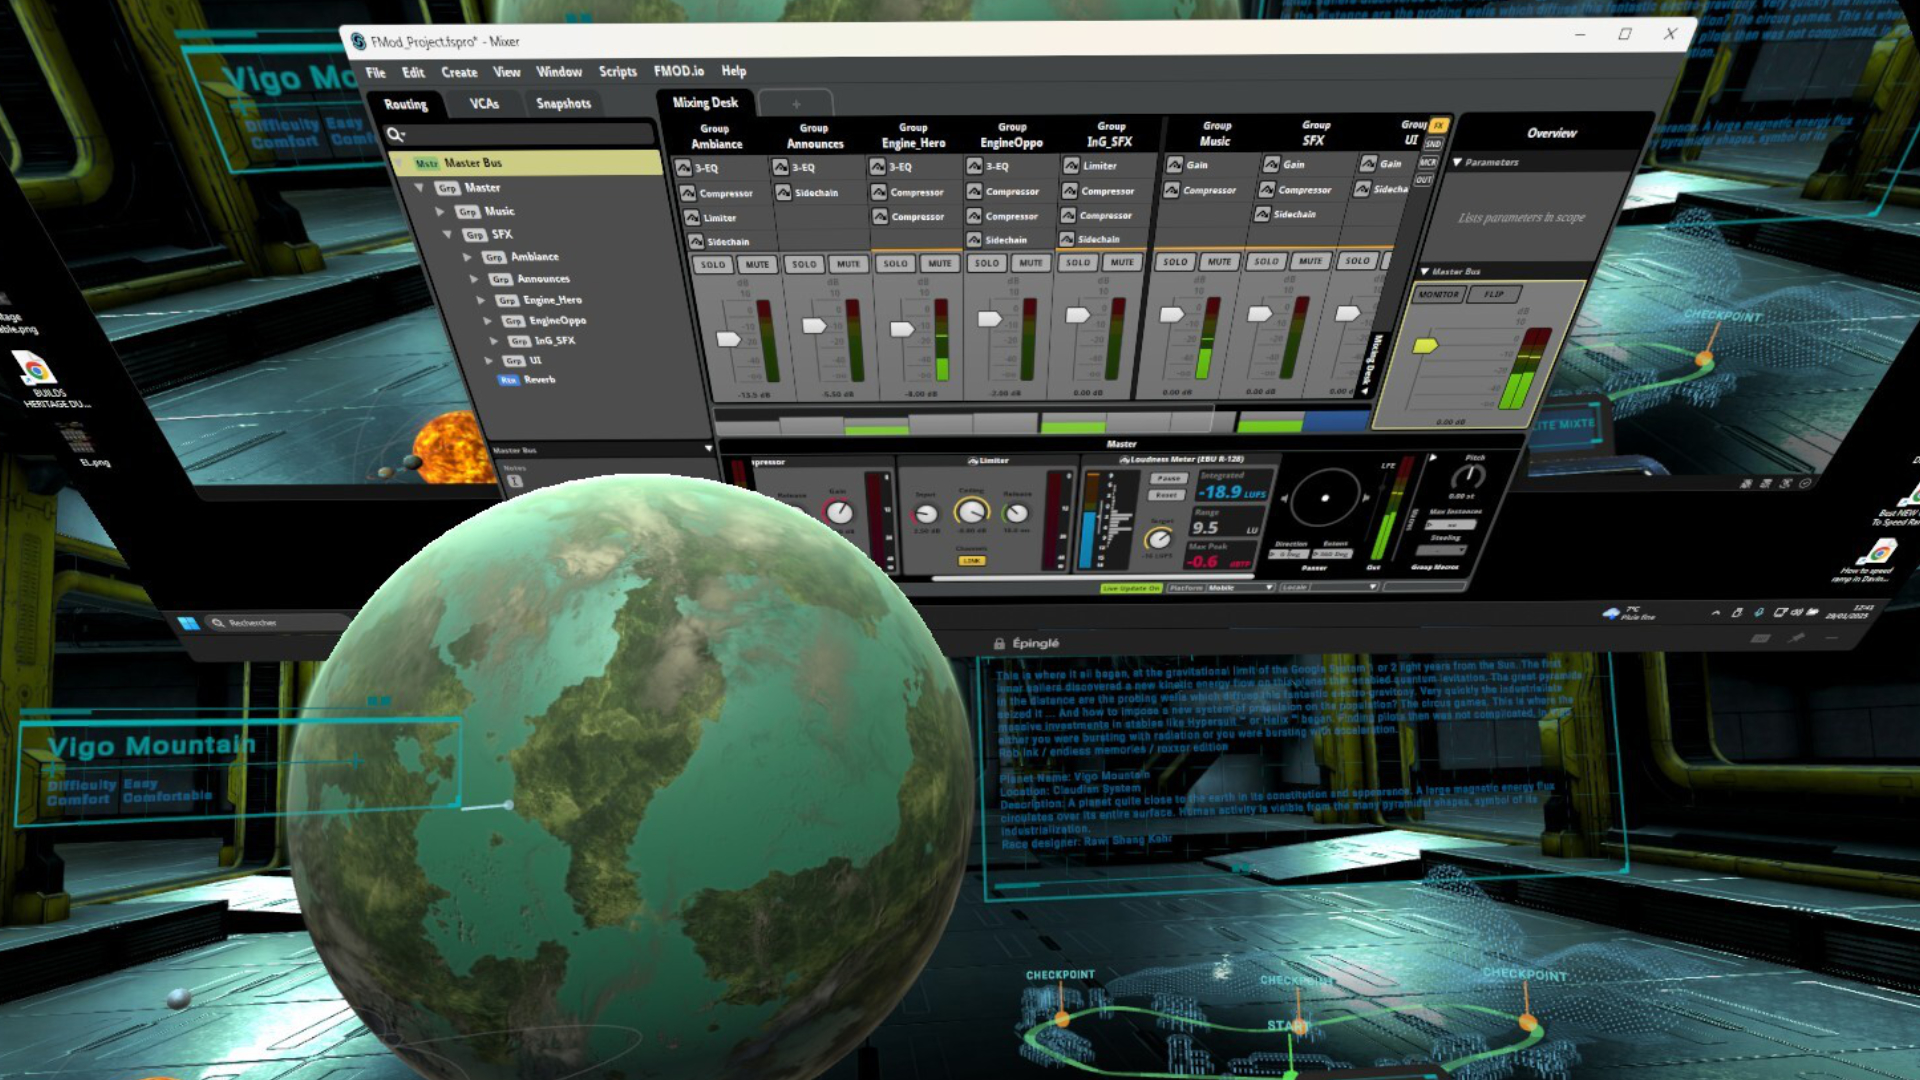
Task: Solo the Group Ambiance channel
Action: click(713, 265)
